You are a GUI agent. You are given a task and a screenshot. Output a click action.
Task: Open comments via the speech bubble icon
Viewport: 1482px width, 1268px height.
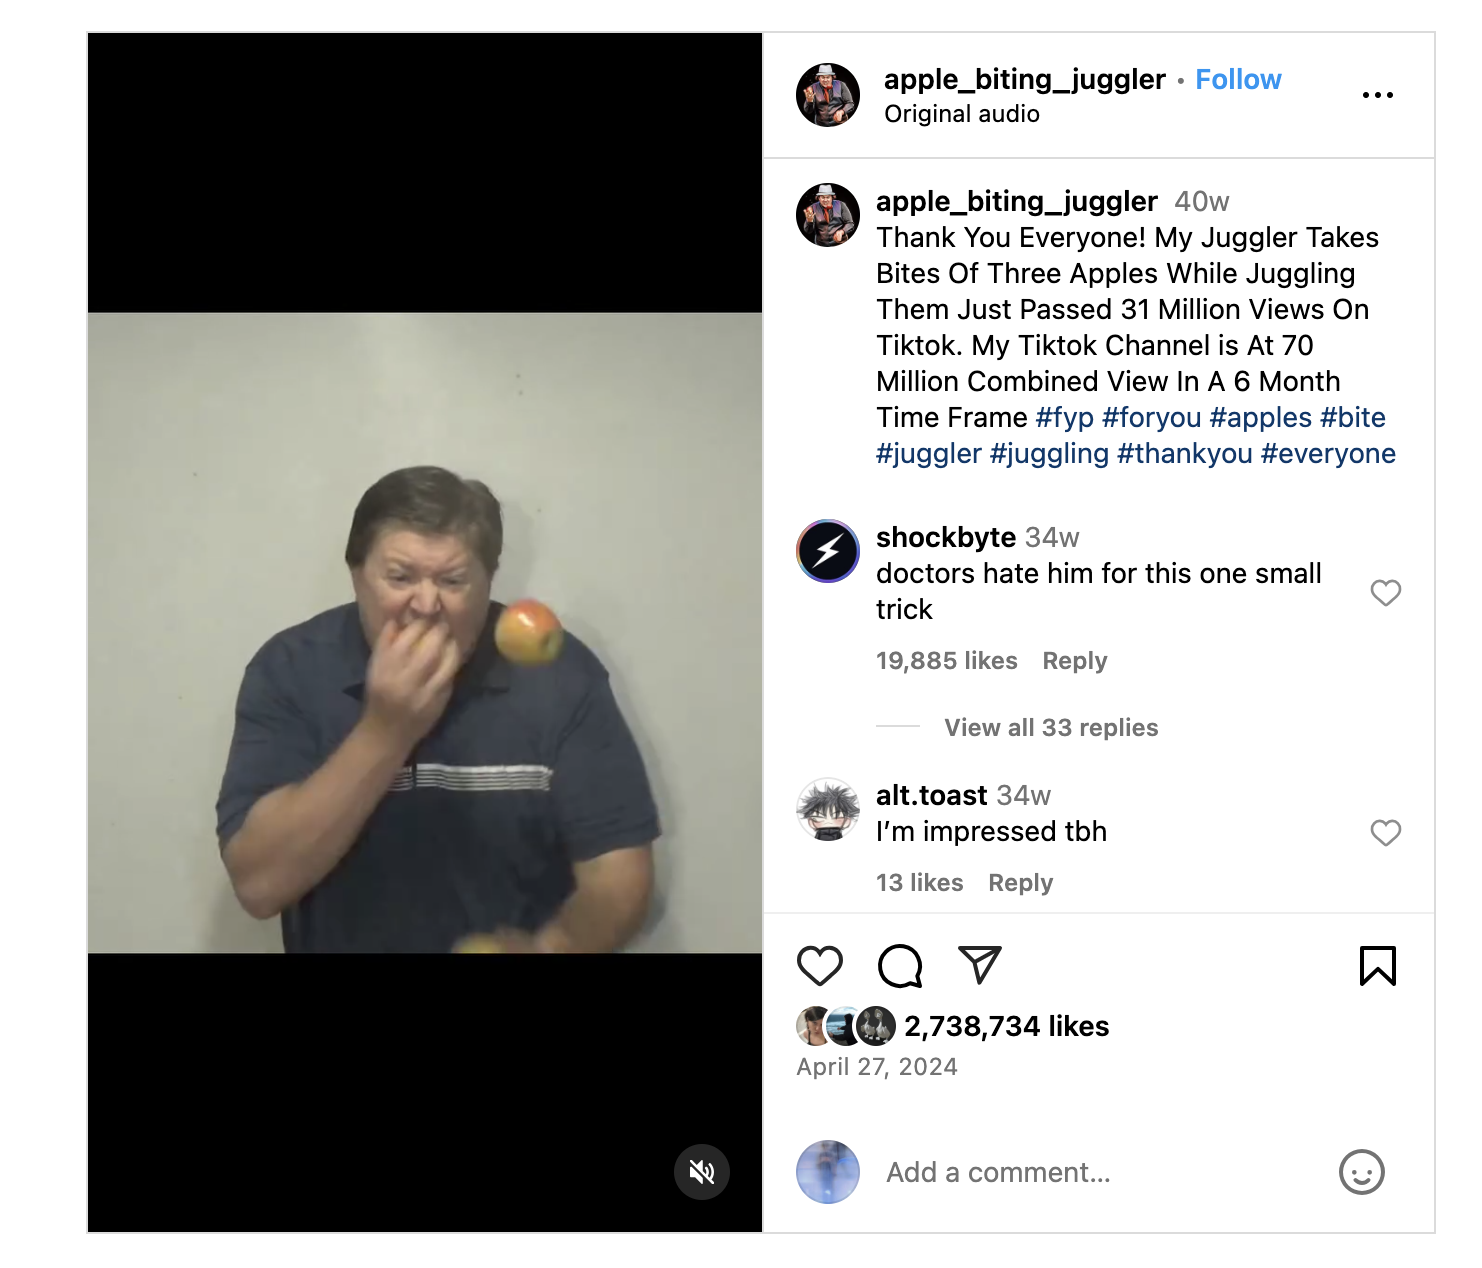(x=900, y=966)
